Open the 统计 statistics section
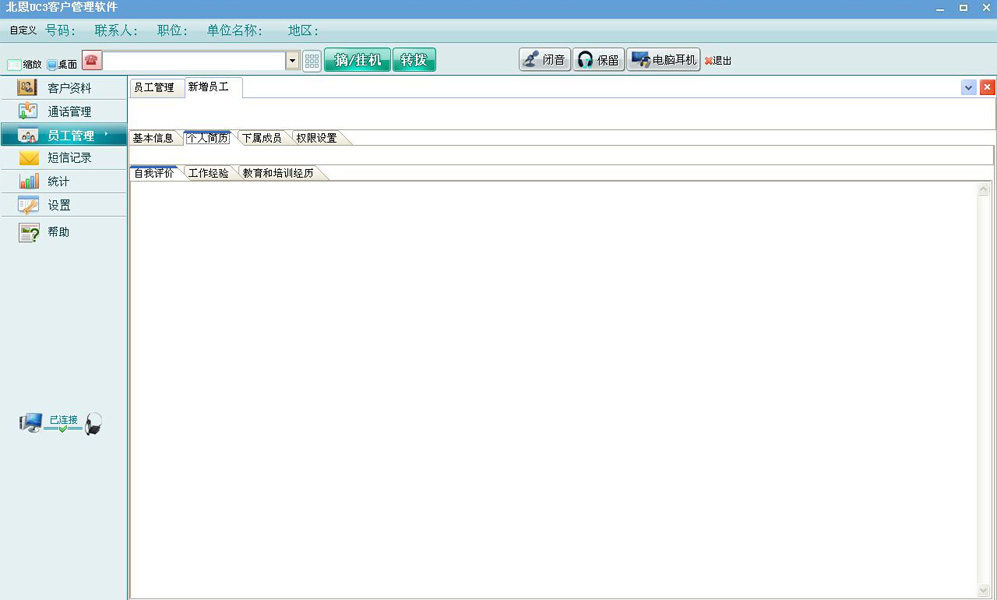This screenshot has height=600, width=997. pyautogui.click(x=64, y=181)
